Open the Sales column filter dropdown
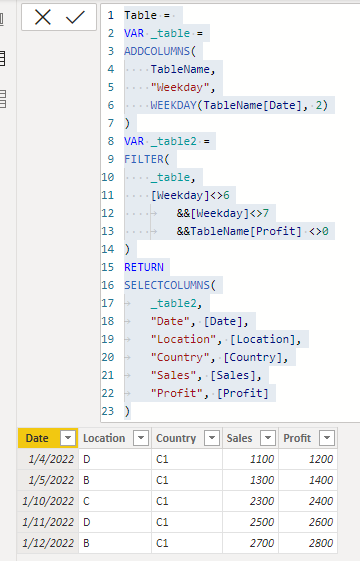Screen dimensions: 360x561 click(x=268, y=438)
